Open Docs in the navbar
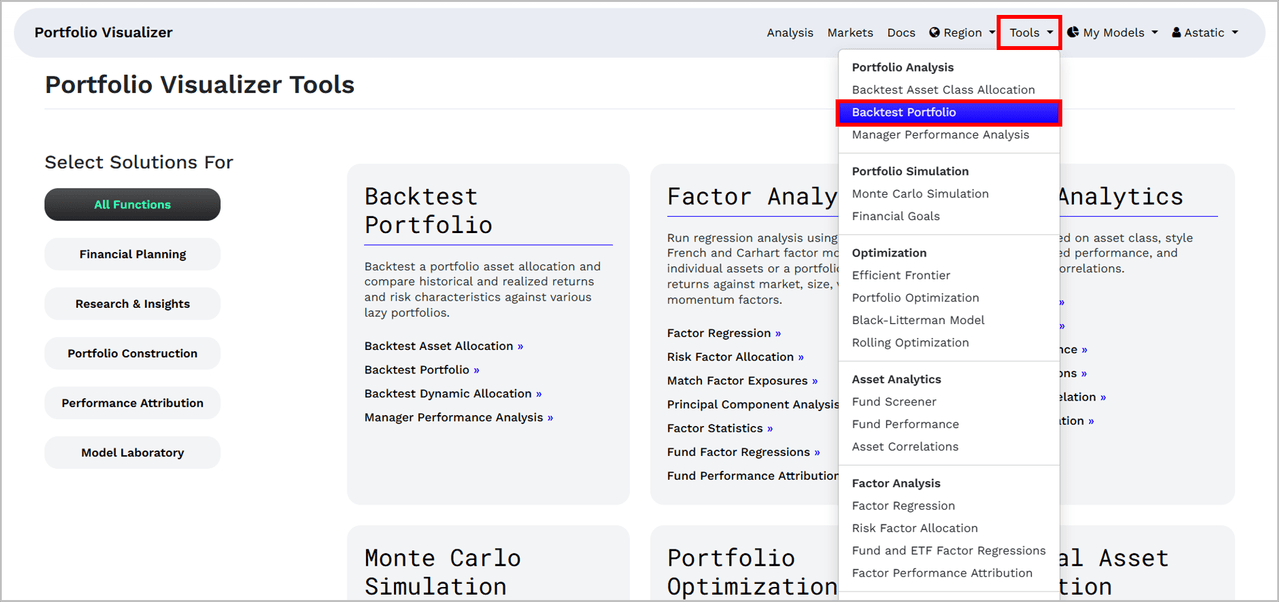The image size is (1279, 602). click(x=901, y=33)
